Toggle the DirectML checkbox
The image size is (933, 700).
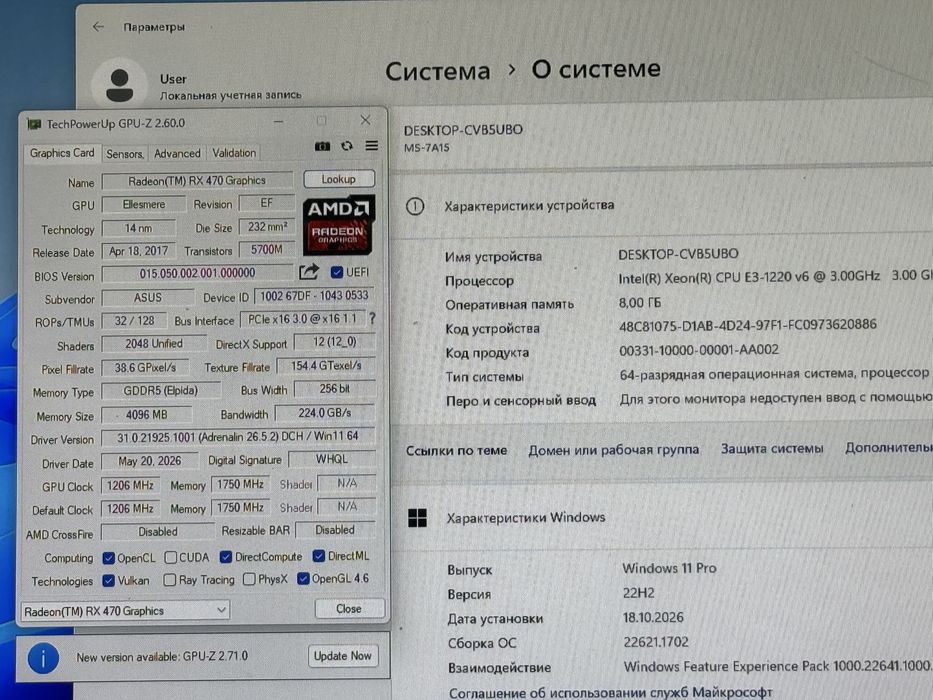[319, 555]
